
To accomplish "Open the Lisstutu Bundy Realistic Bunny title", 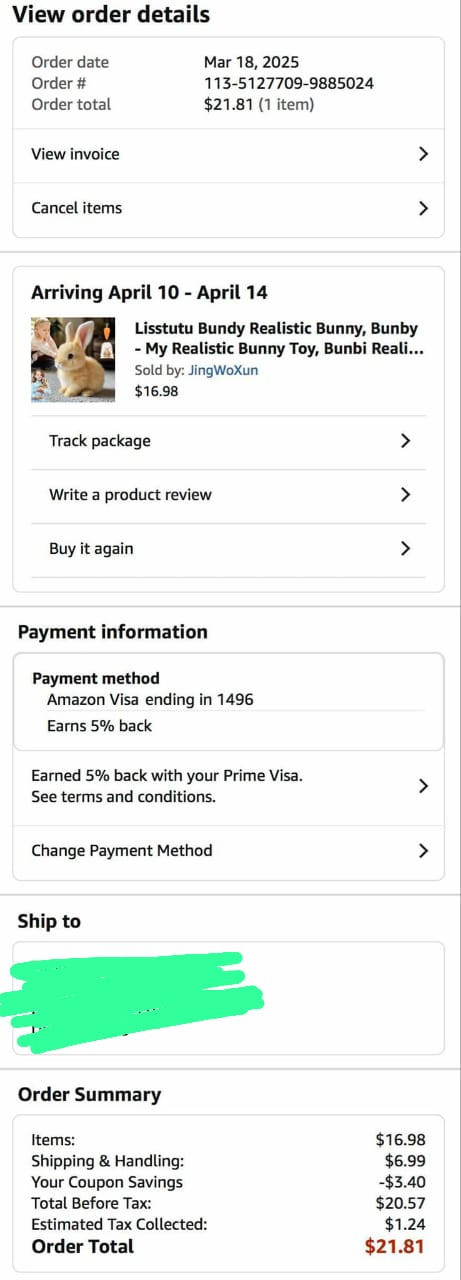I will pos(276,339).
